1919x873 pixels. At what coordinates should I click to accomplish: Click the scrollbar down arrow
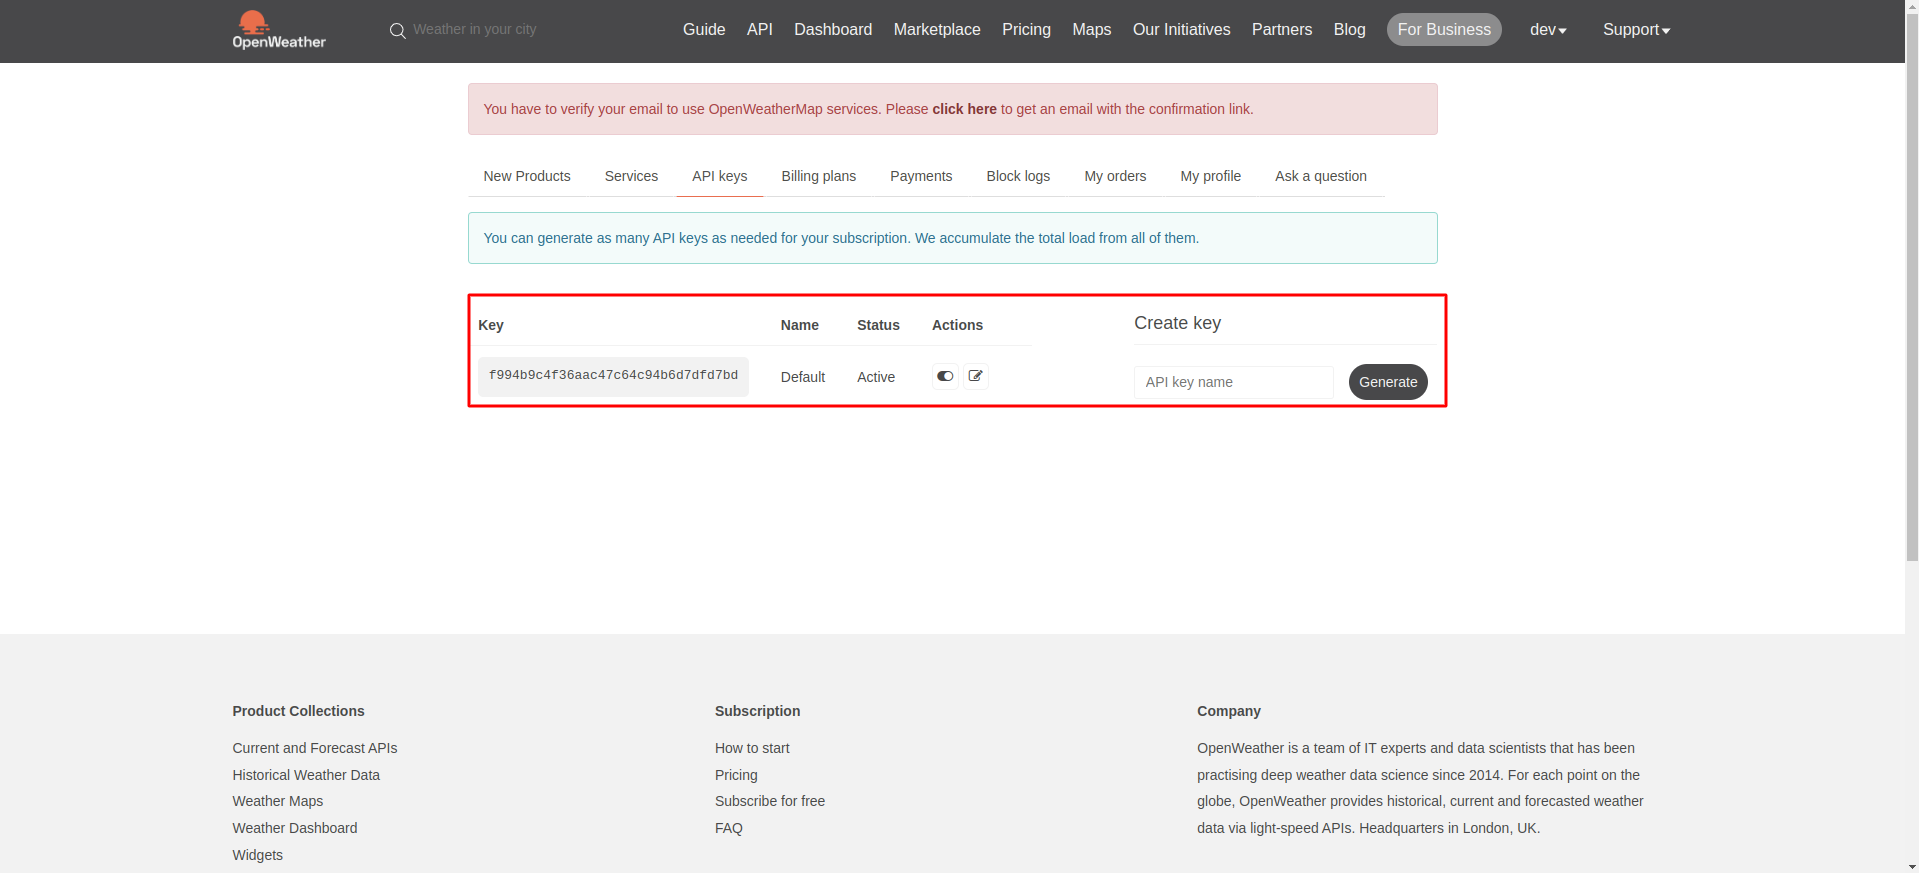pyautogui.click(x=1912, y=866)
